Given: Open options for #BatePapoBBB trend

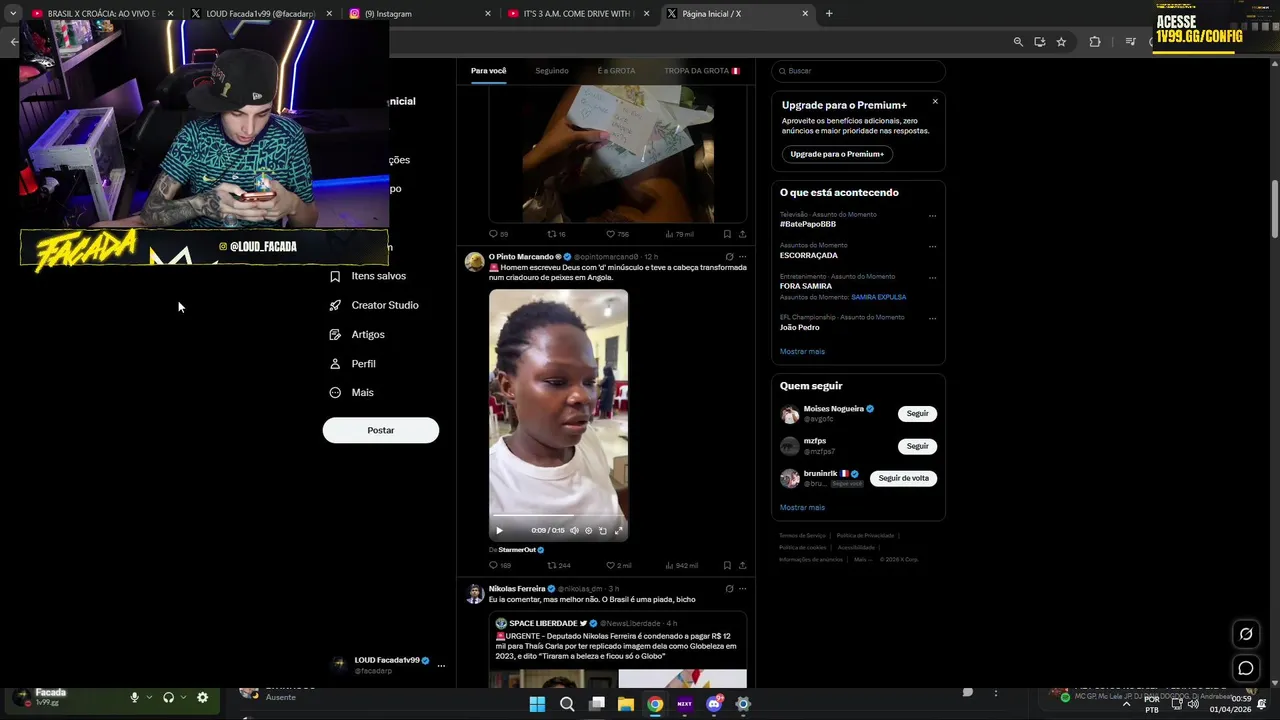Looking at the screenshot, I should coord(932,215).
